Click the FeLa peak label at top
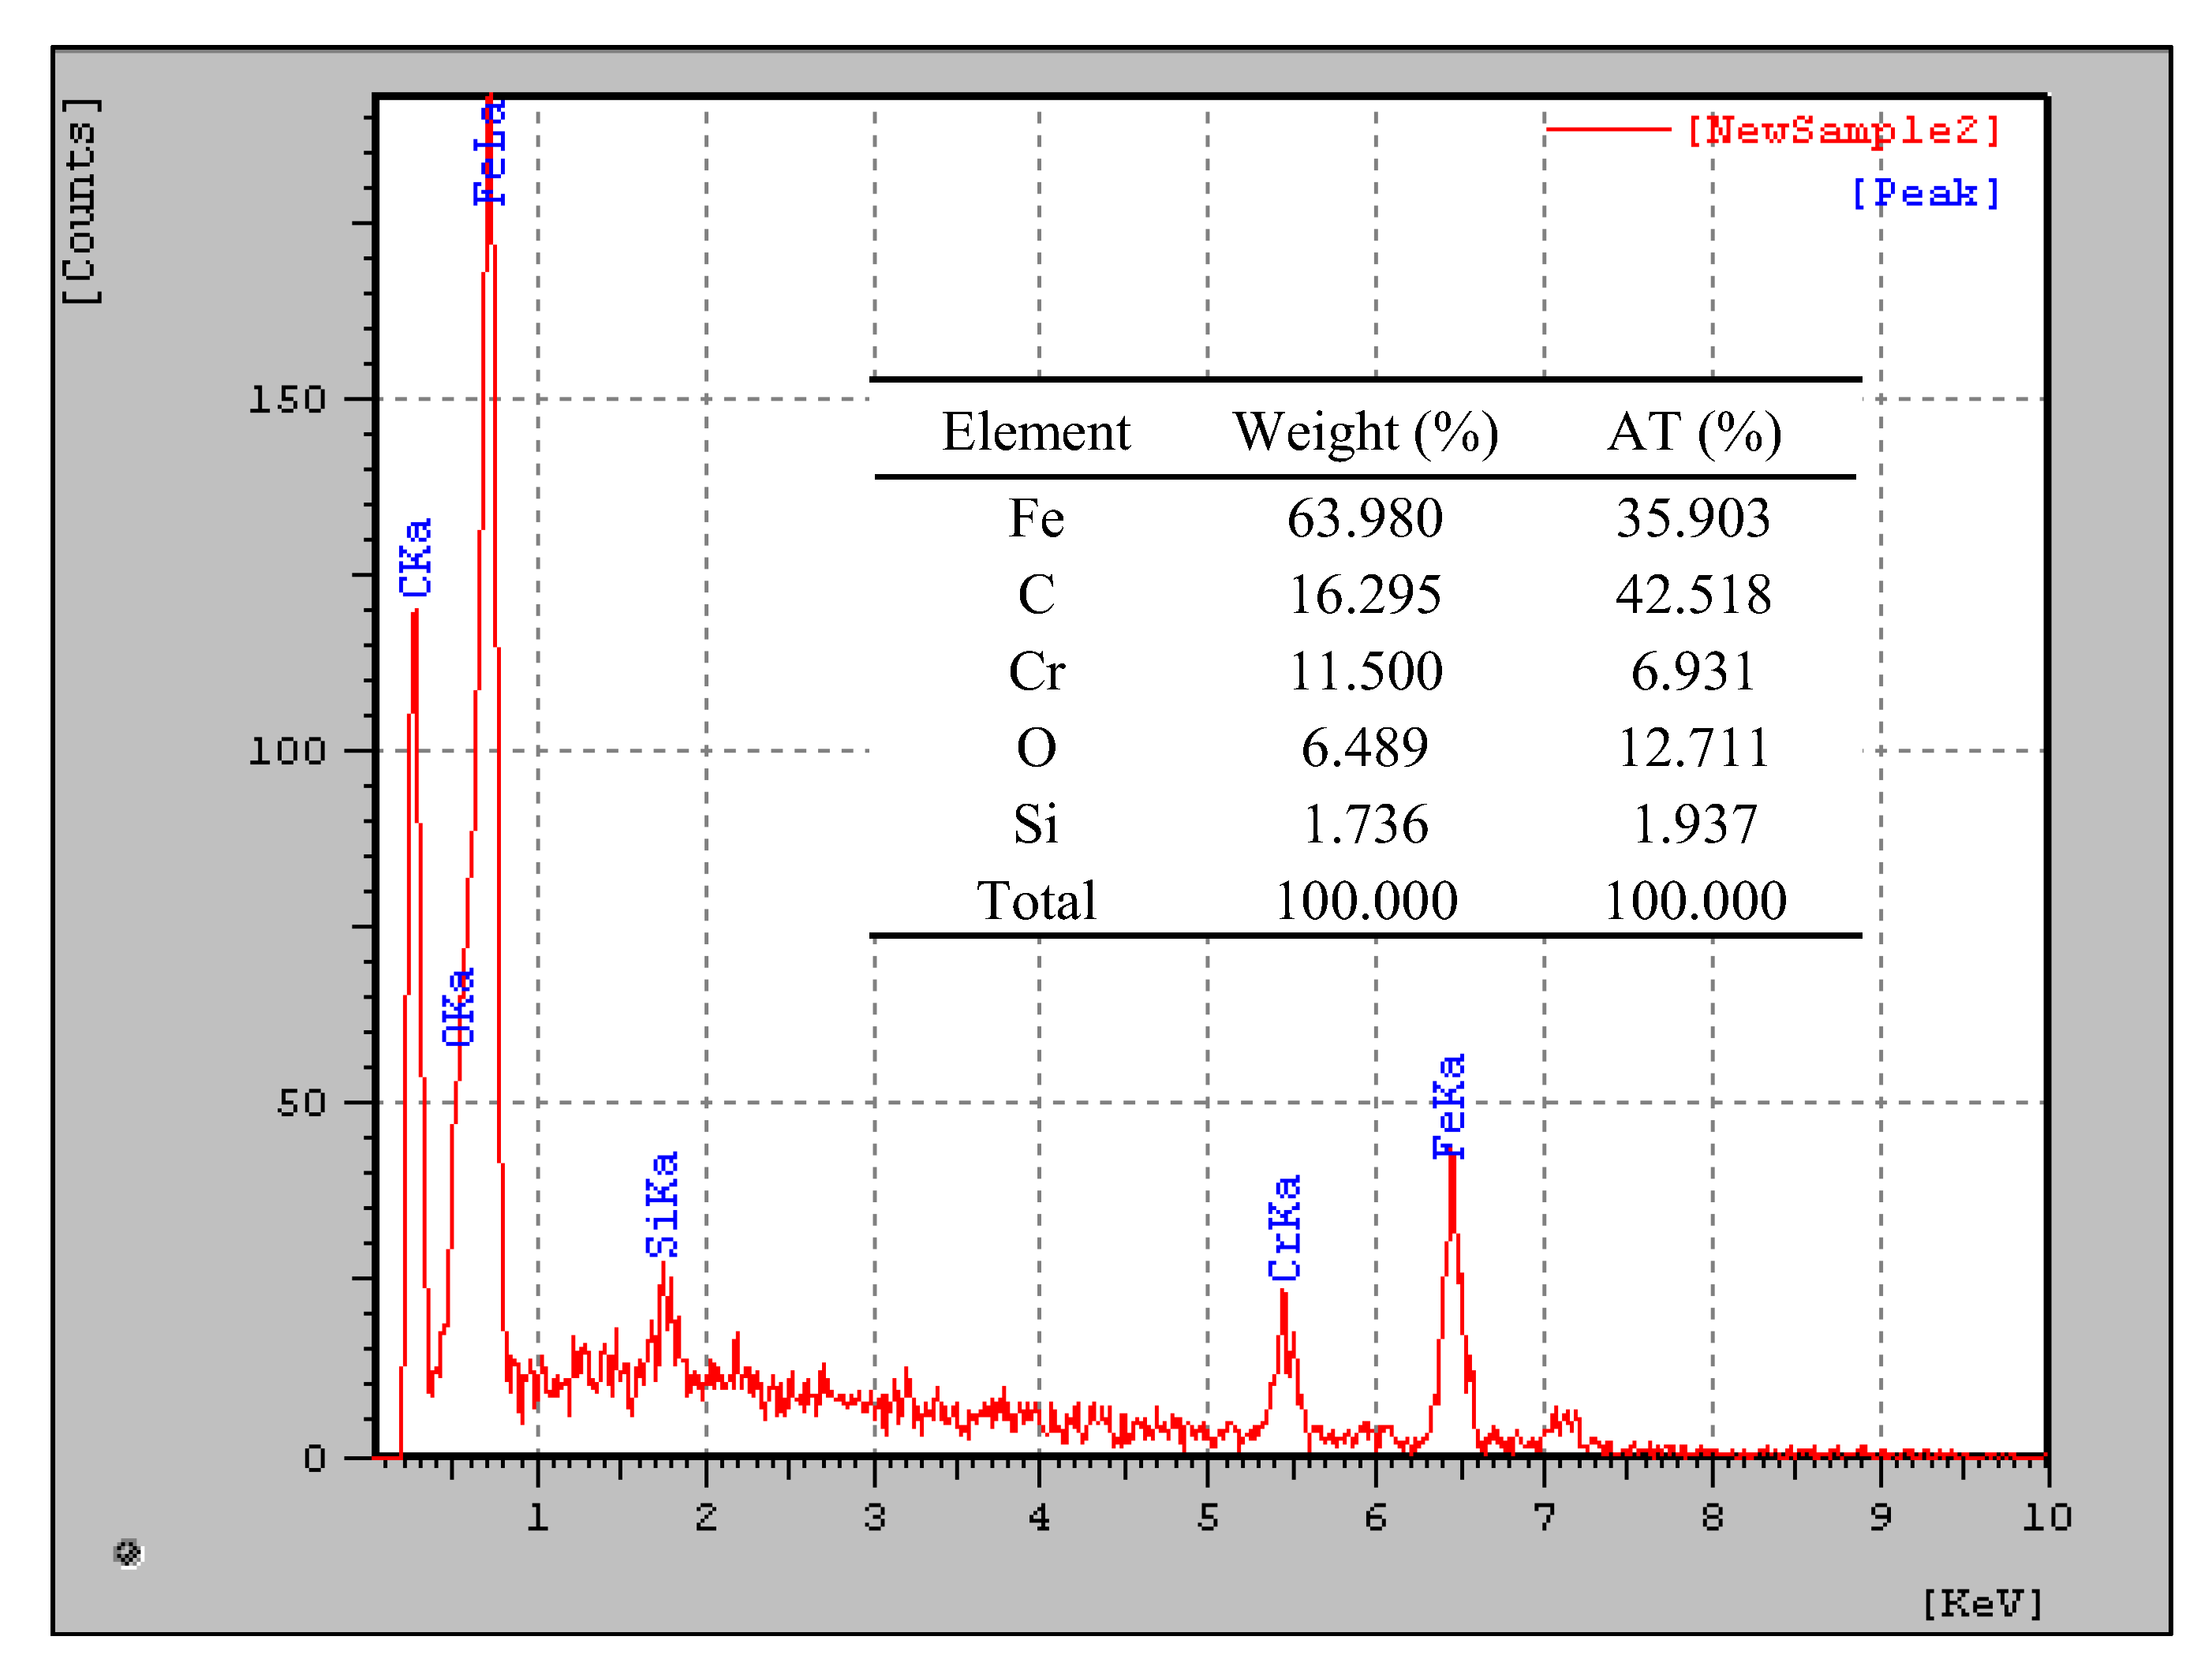 pyautogui.click(x=489, y=152)
